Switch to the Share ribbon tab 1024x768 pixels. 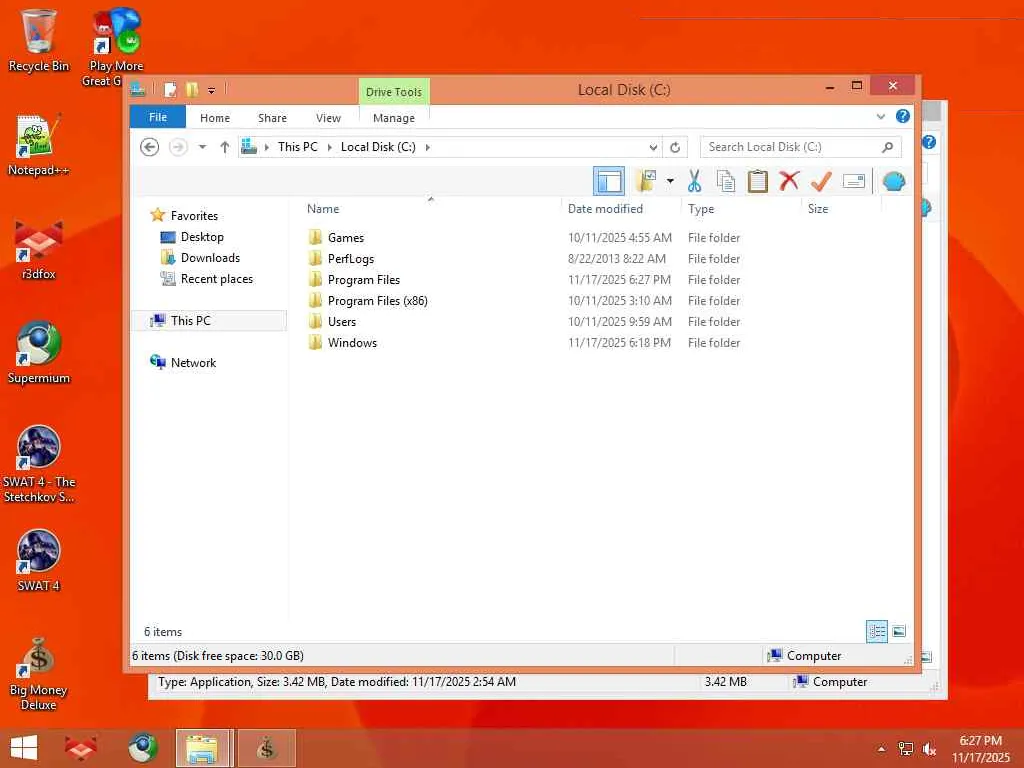272,118
